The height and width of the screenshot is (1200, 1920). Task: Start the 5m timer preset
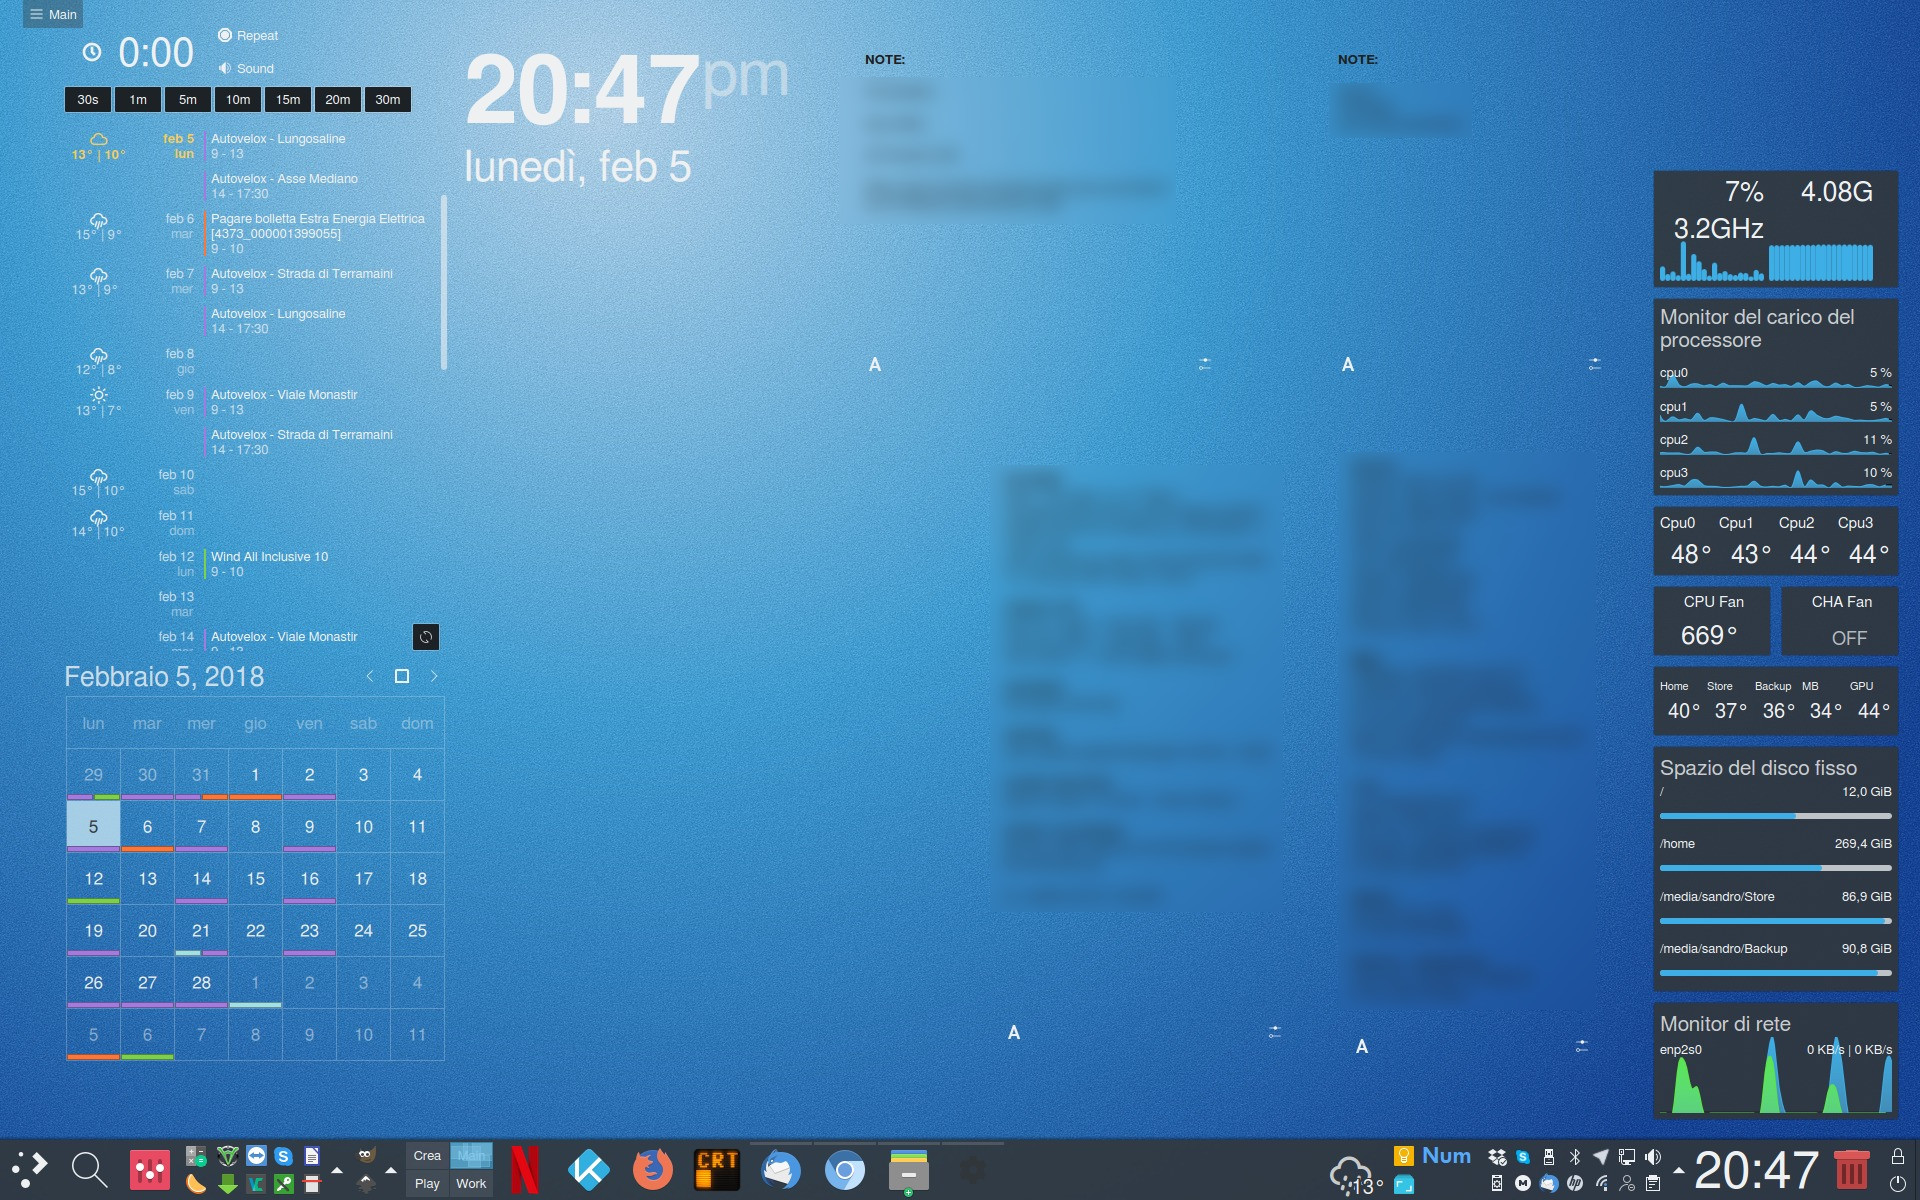click(x=188, y=99)
